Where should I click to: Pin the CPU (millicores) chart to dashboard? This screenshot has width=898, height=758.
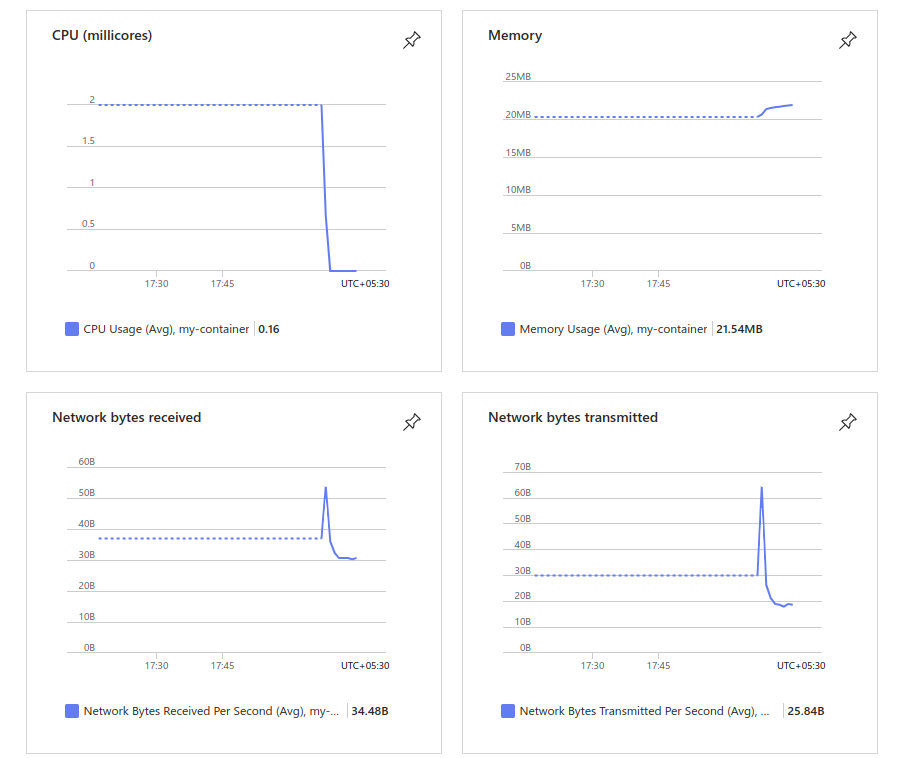coord(411,40)
